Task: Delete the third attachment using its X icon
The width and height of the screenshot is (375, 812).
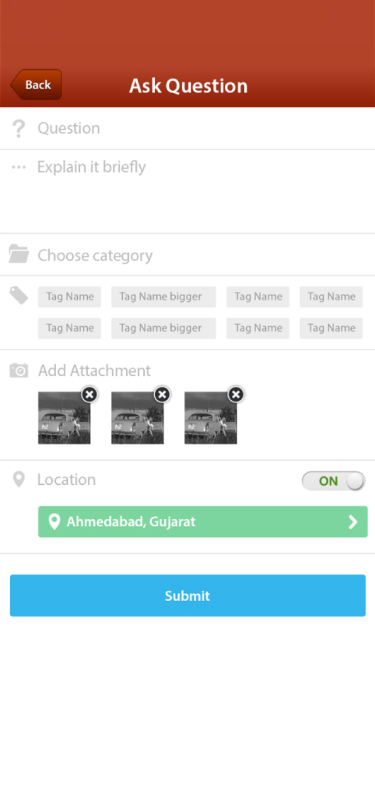Action: click(x=236, y=395)
